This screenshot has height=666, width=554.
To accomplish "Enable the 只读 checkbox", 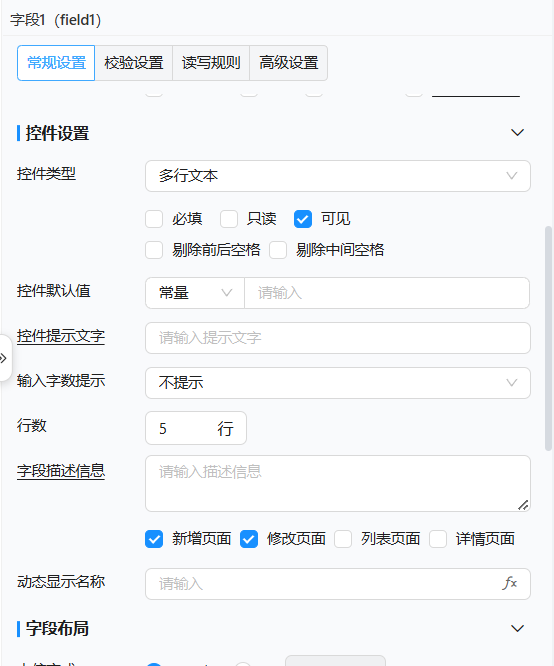I will coord(229,219).
